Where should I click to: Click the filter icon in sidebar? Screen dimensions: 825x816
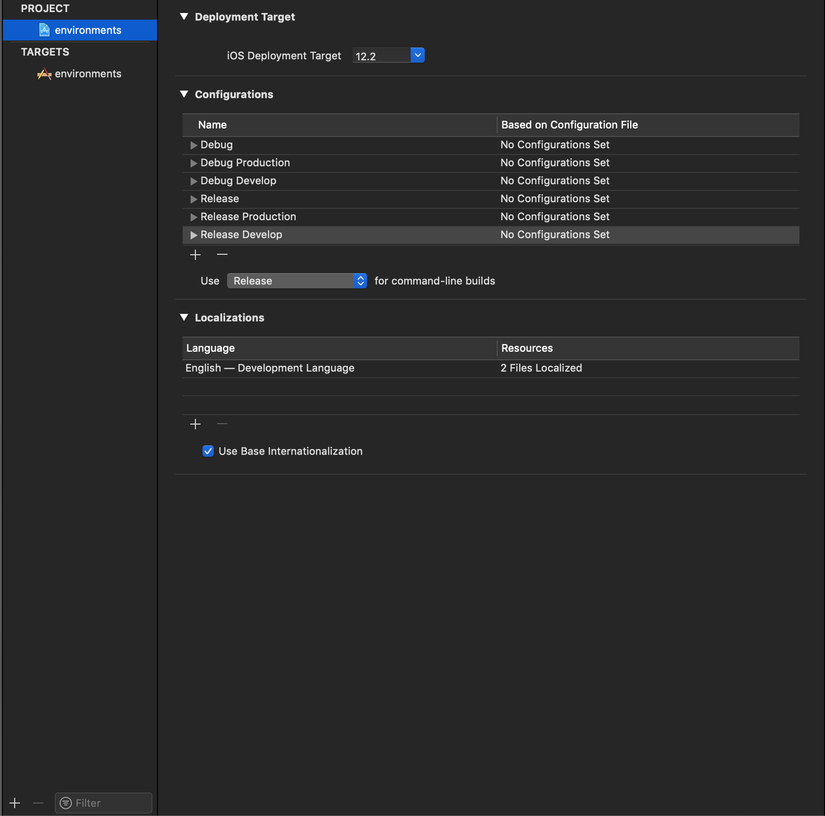click(66, 803)
